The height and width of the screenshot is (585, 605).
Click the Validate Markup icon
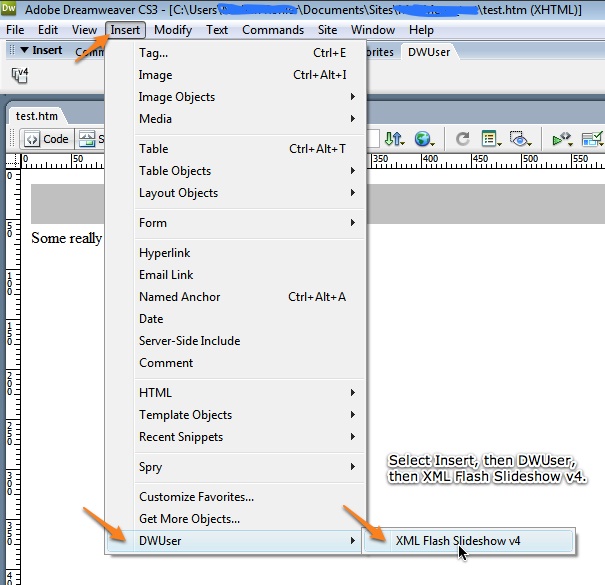[x=561, y=139]
